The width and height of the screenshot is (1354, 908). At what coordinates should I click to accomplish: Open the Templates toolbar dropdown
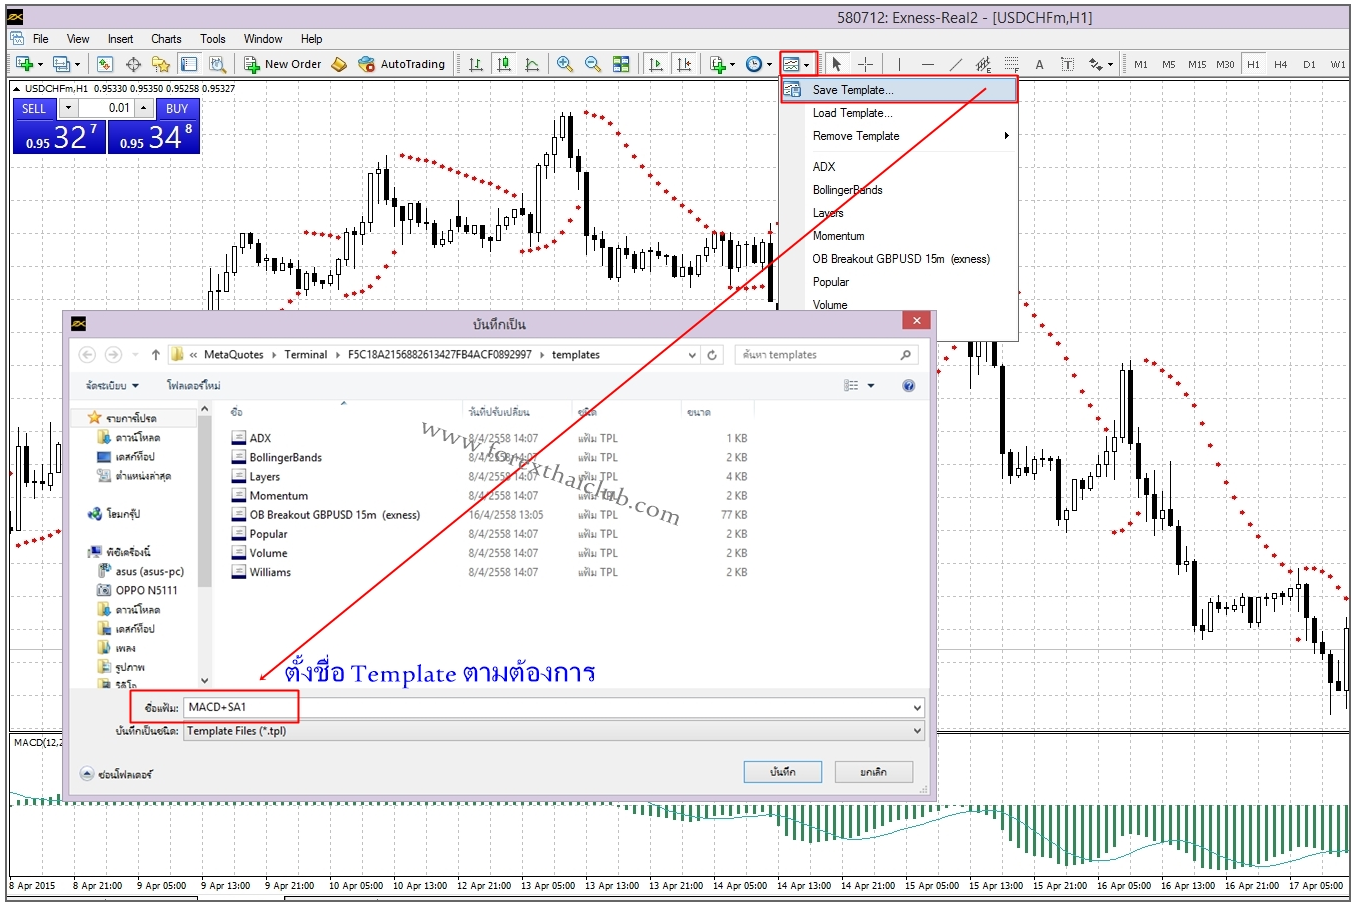(798, 64)
